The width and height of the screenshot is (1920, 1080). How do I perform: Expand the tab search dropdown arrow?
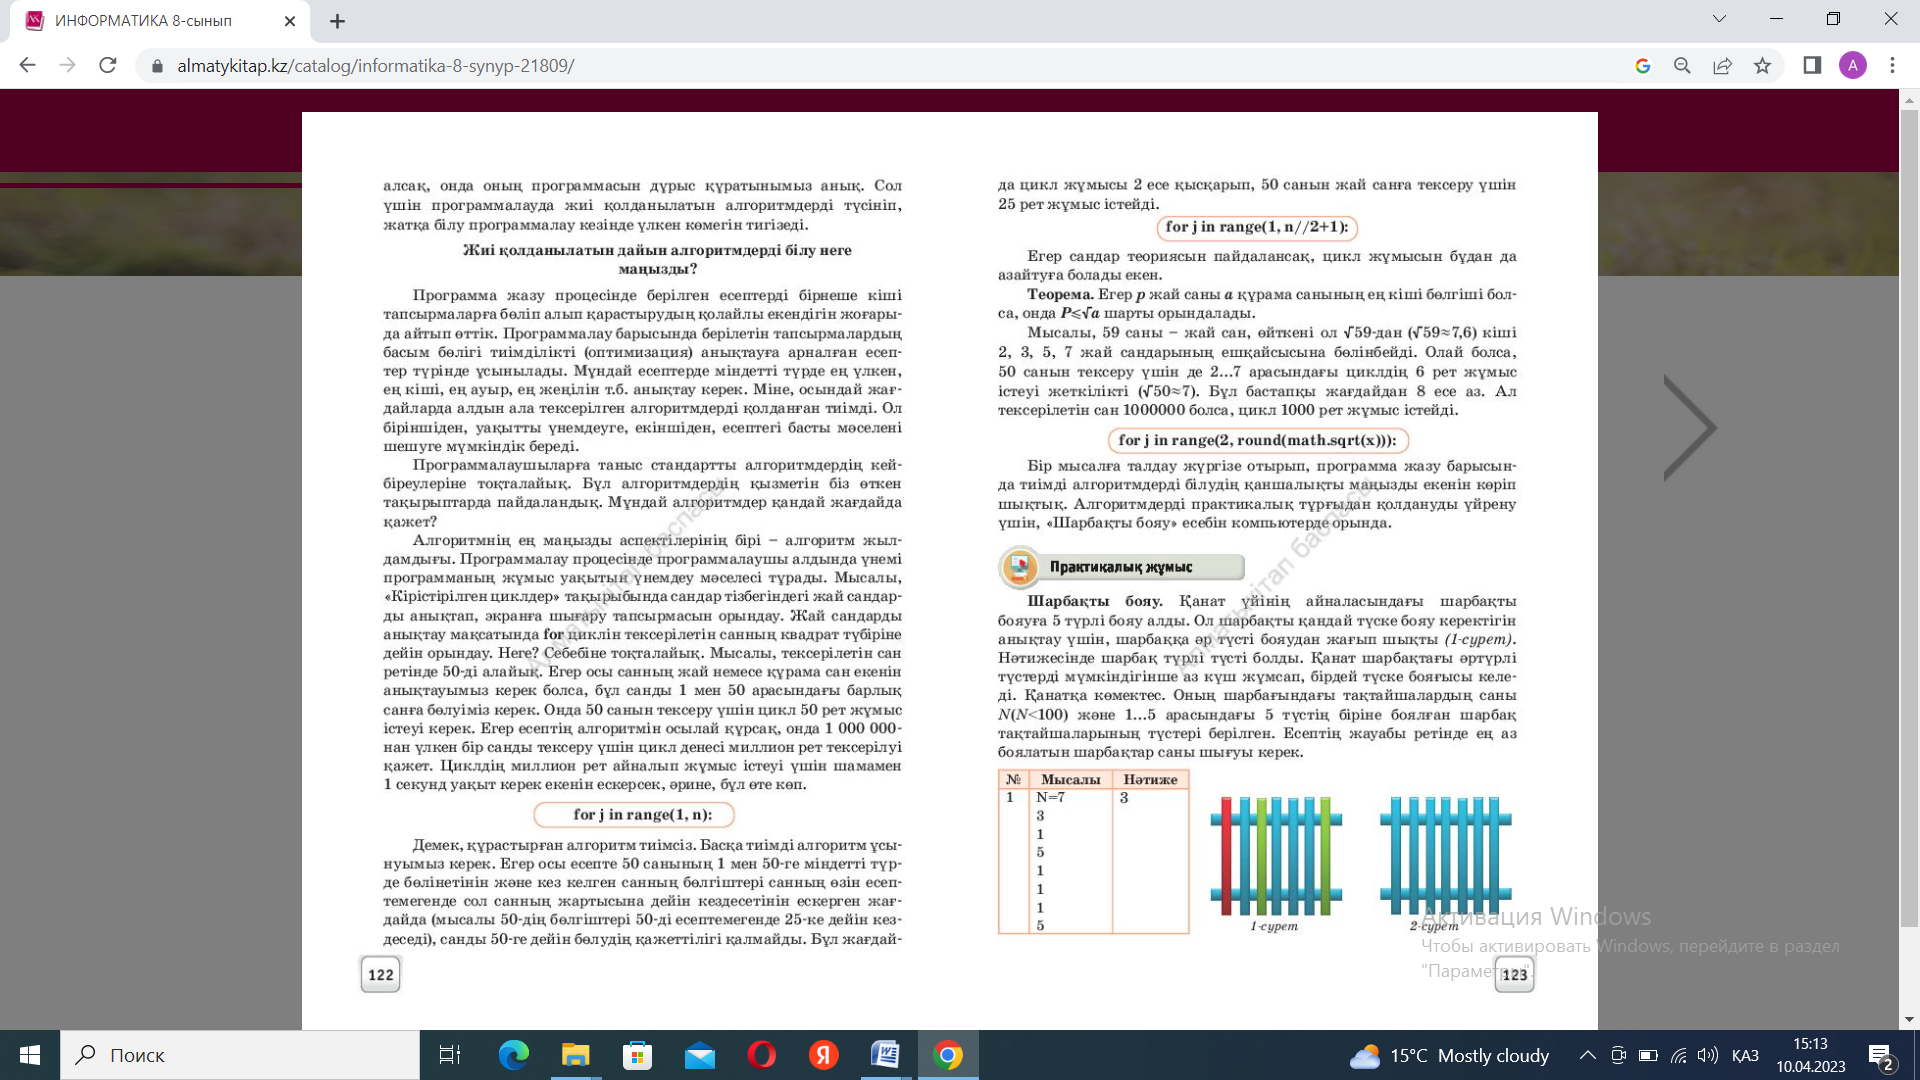(x=1719, y=19)
